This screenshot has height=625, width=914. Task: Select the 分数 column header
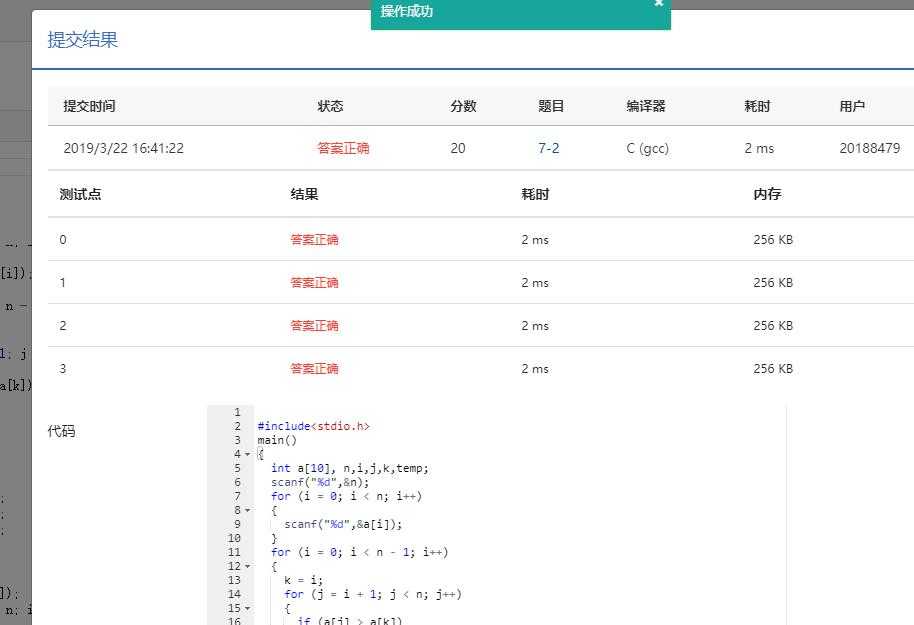coord(463,106)
